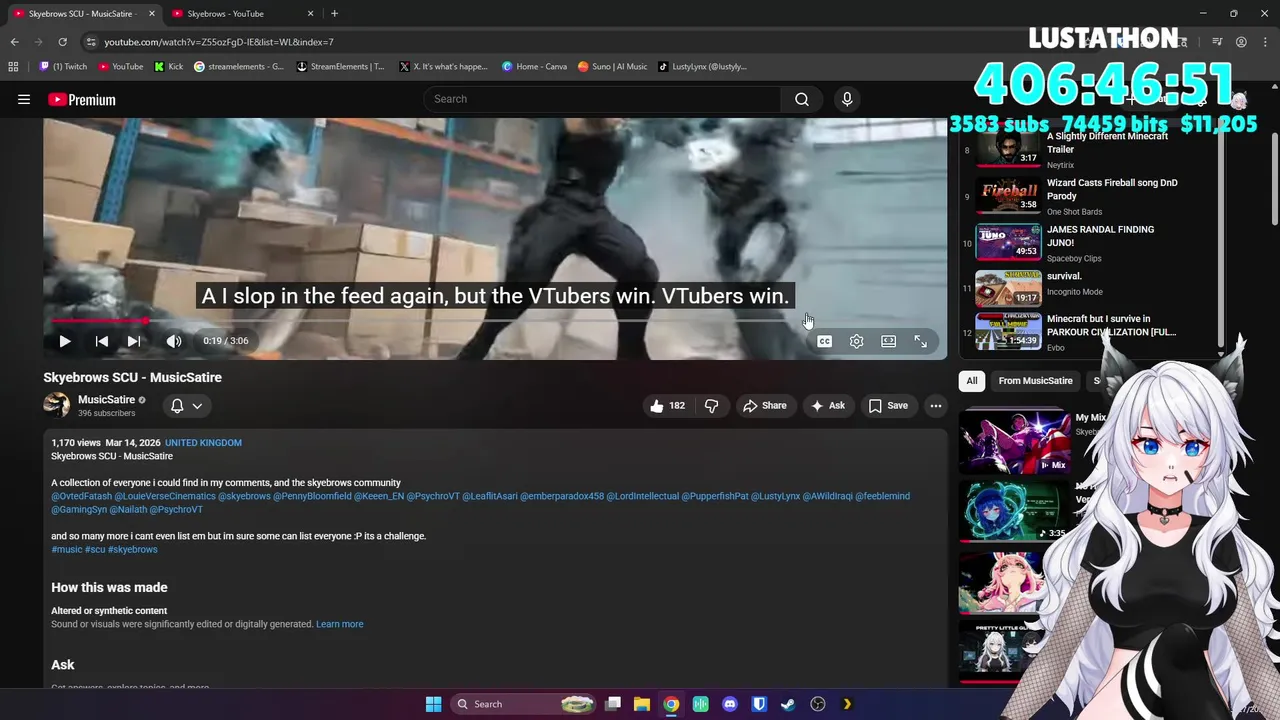The width and height of the screenshot is (1280, 720).
Task: Open the StreamElements bookmark
Action: tap(341, 67)
